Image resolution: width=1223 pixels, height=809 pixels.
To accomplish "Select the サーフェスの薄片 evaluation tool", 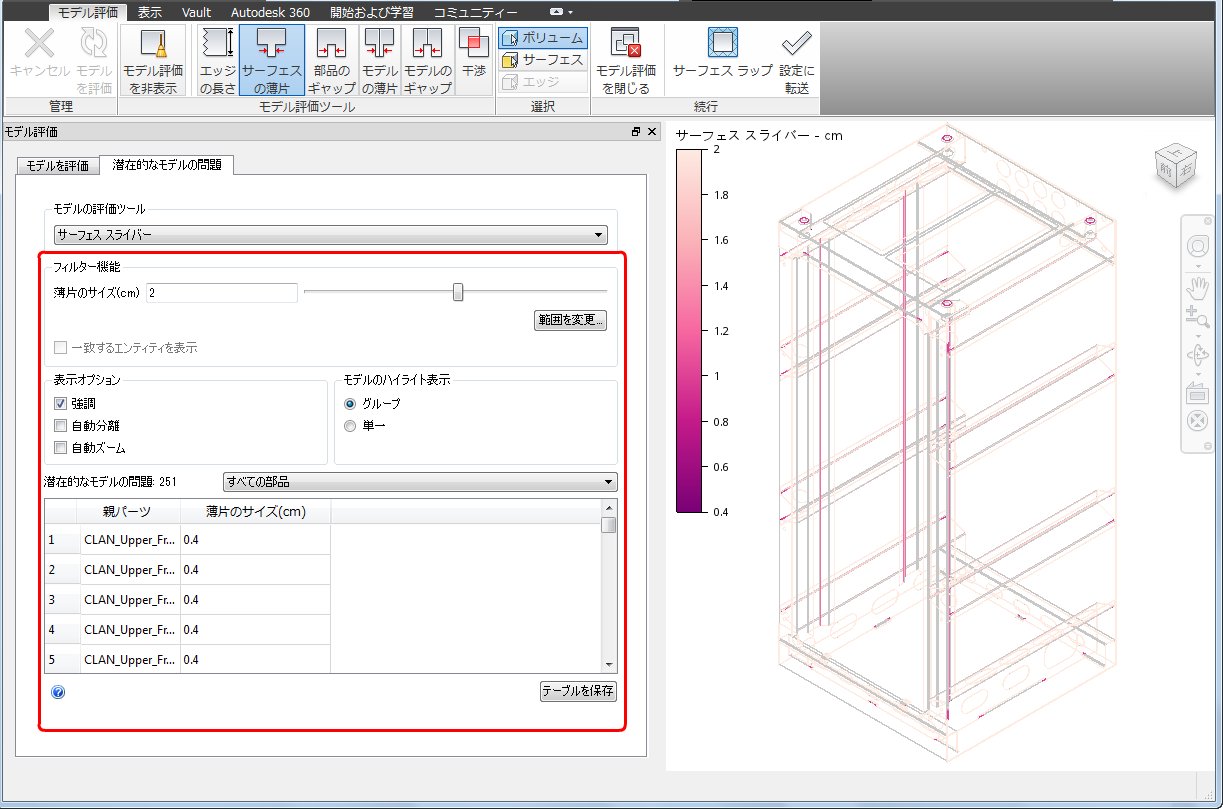I will tap(272, 60).
